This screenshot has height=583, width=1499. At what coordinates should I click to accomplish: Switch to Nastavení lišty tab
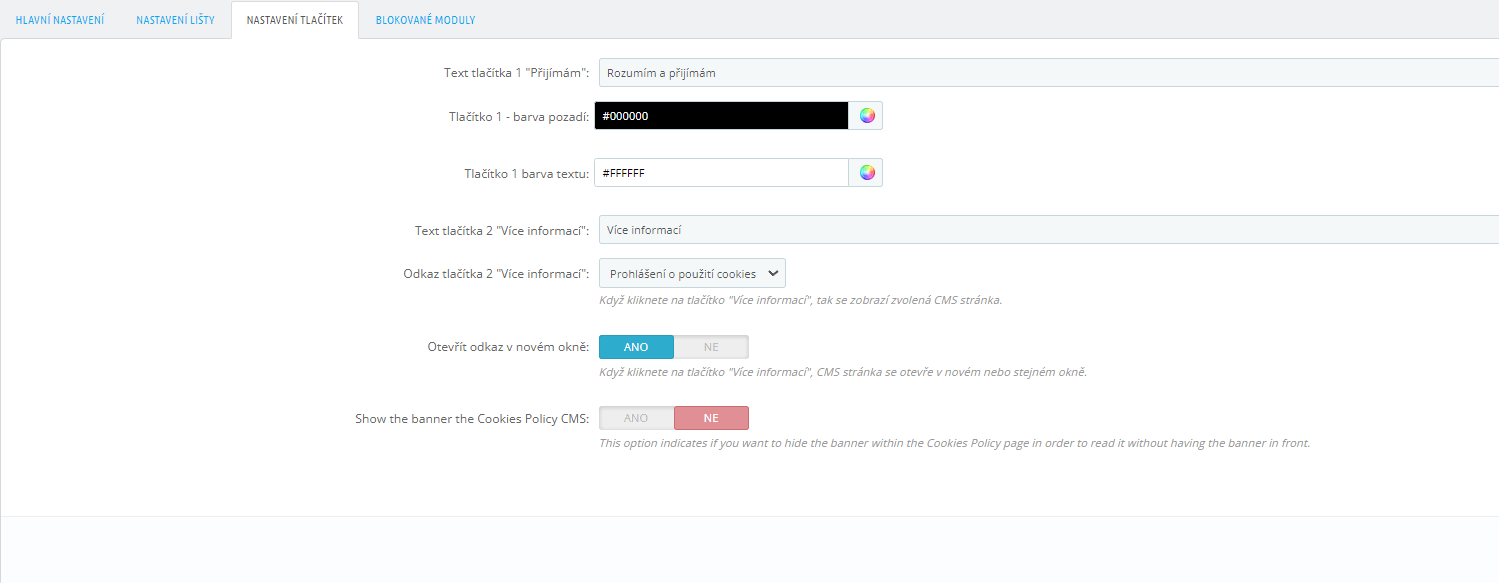click(x=175, y=20)
